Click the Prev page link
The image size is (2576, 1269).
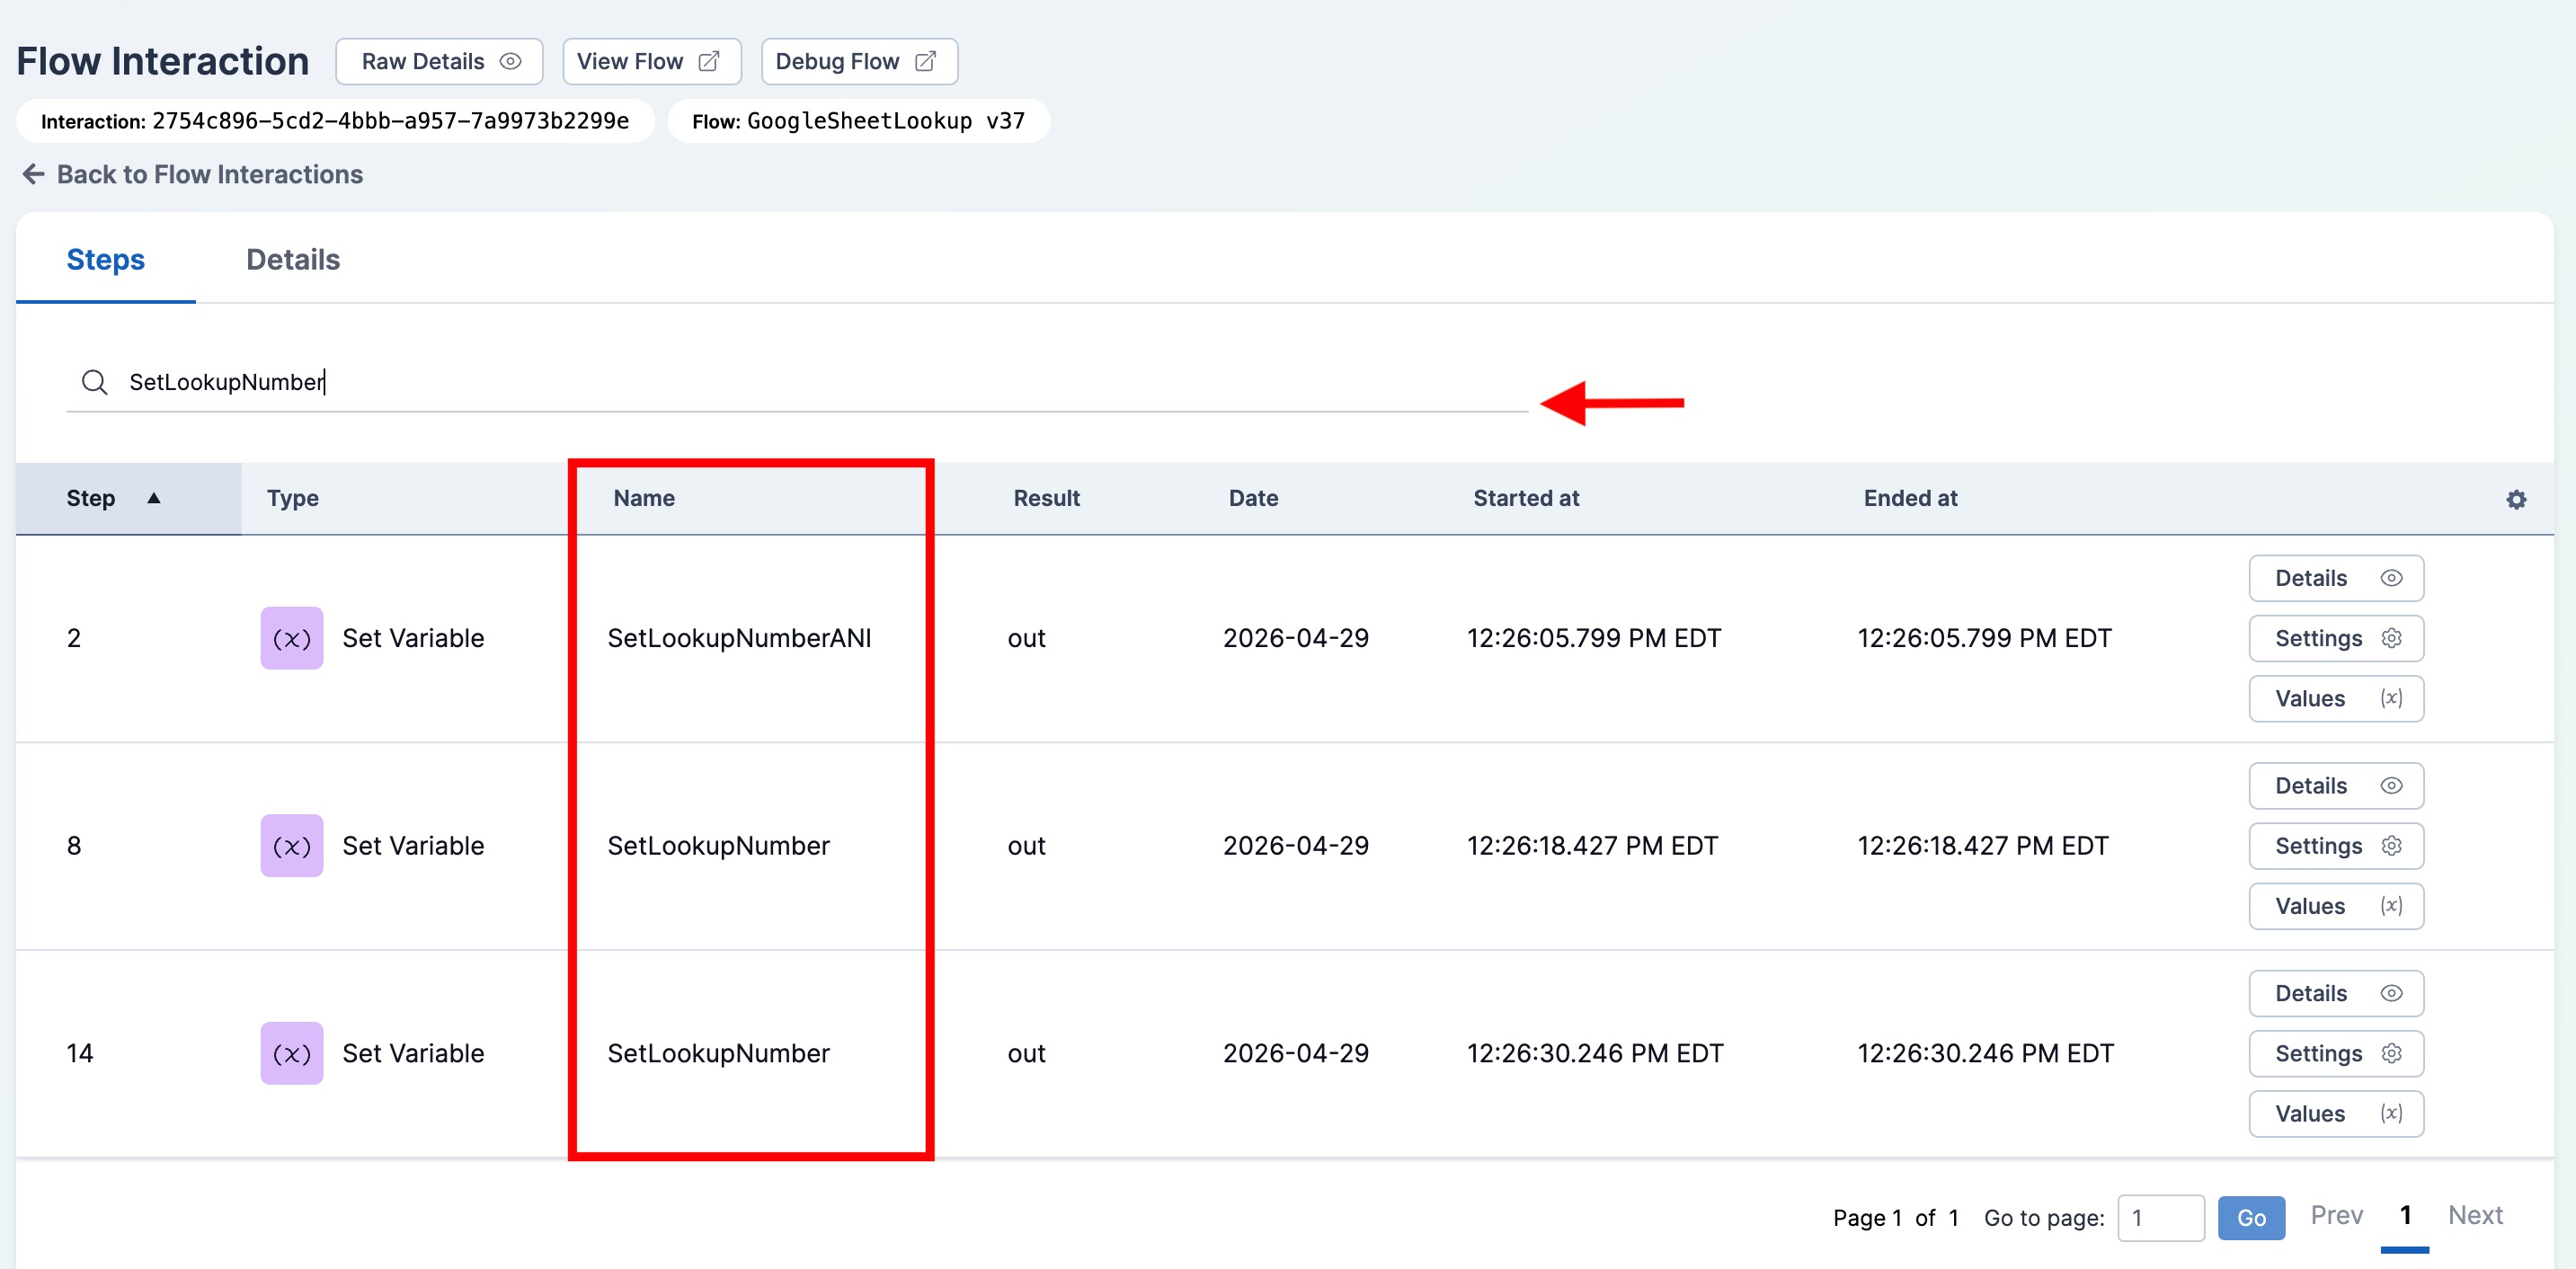[x=2336, y=1215]
